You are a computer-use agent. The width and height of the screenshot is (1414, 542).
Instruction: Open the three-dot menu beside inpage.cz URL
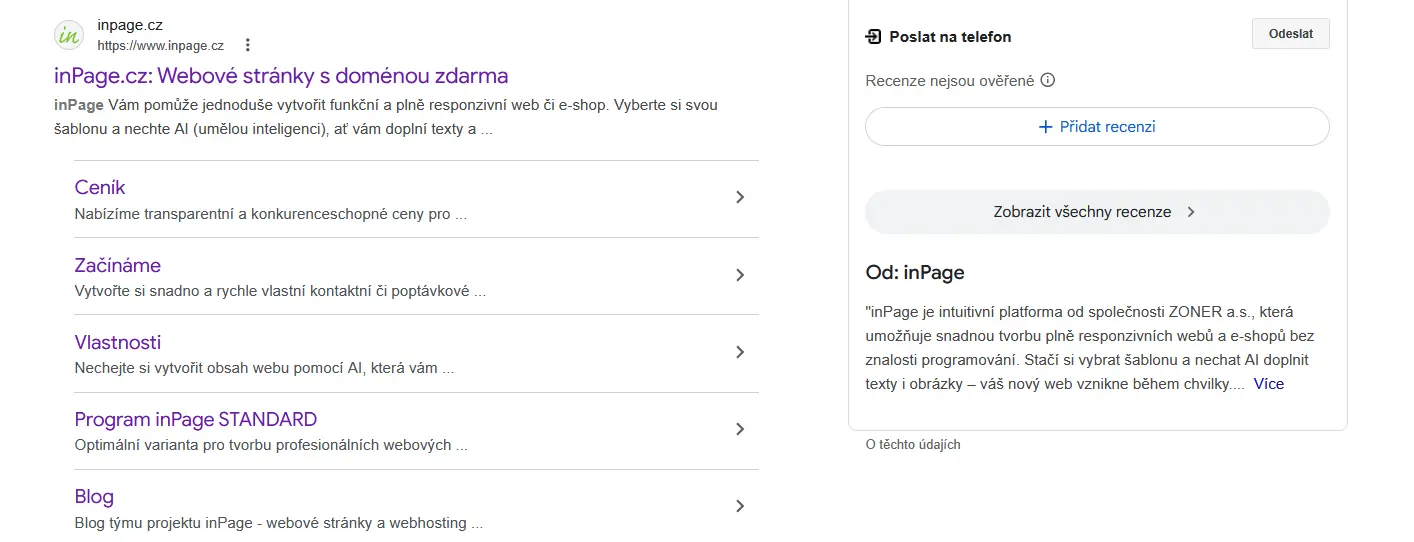pos(248,45)
